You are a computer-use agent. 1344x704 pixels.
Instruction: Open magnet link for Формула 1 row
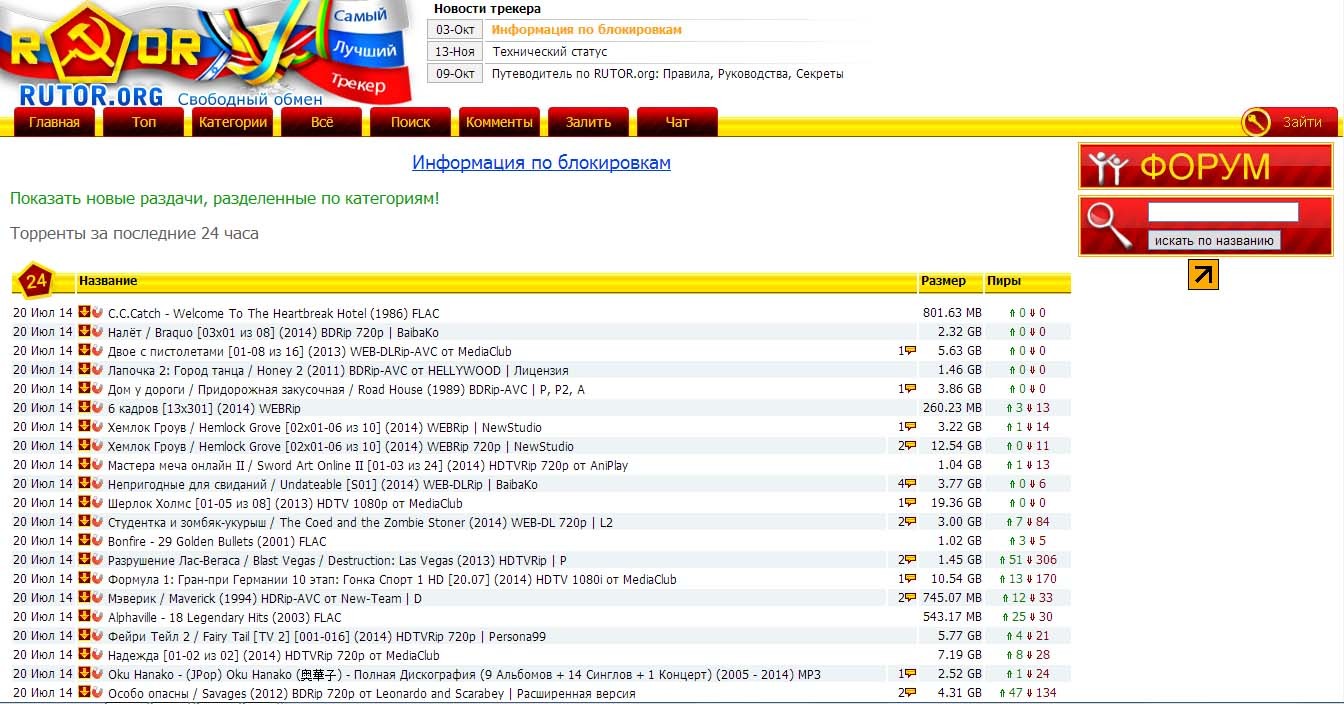98,579
